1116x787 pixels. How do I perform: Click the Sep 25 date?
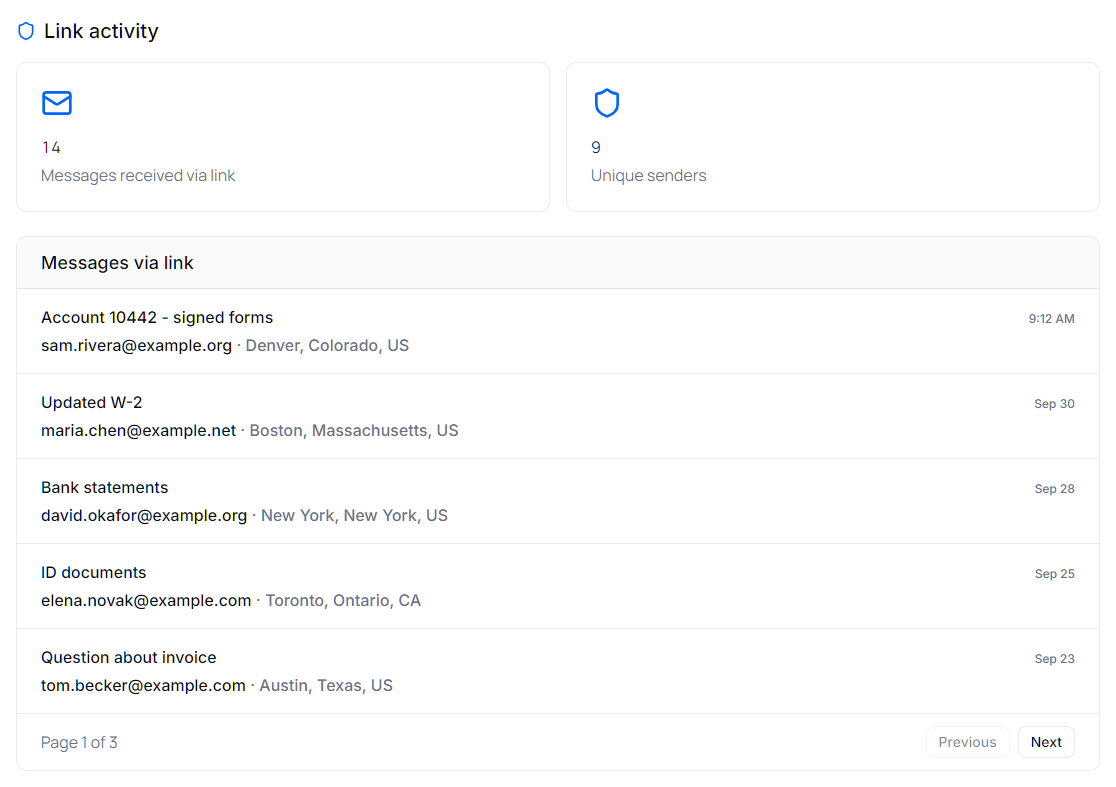[x=1054, y=574]
